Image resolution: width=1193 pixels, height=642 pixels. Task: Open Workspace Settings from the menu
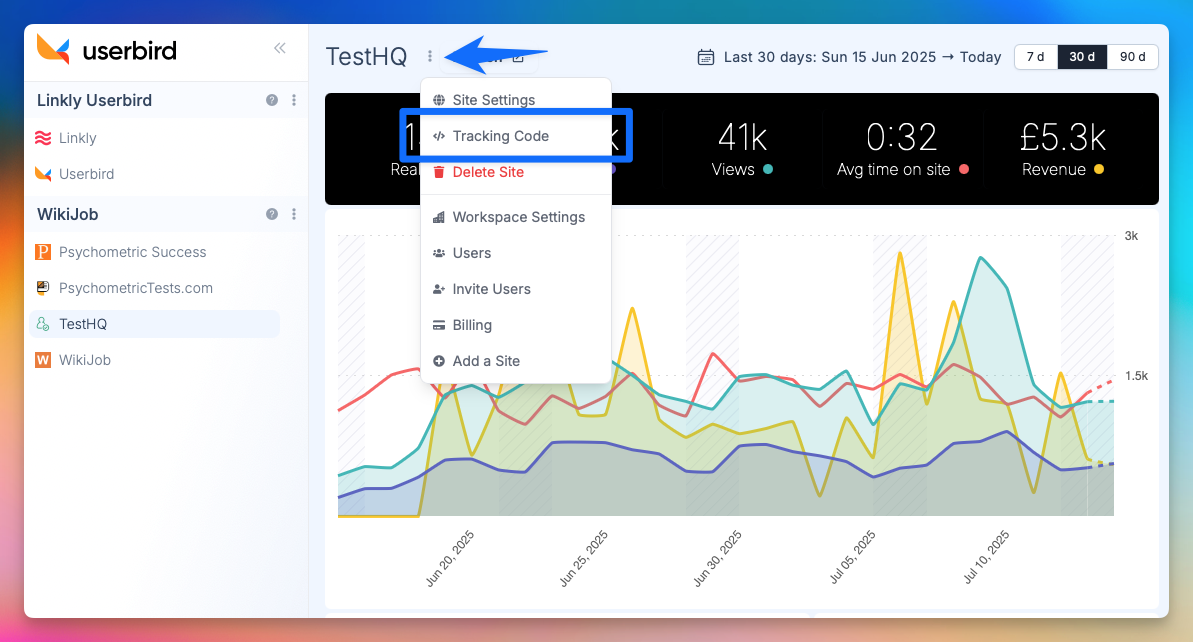(516, 217)
